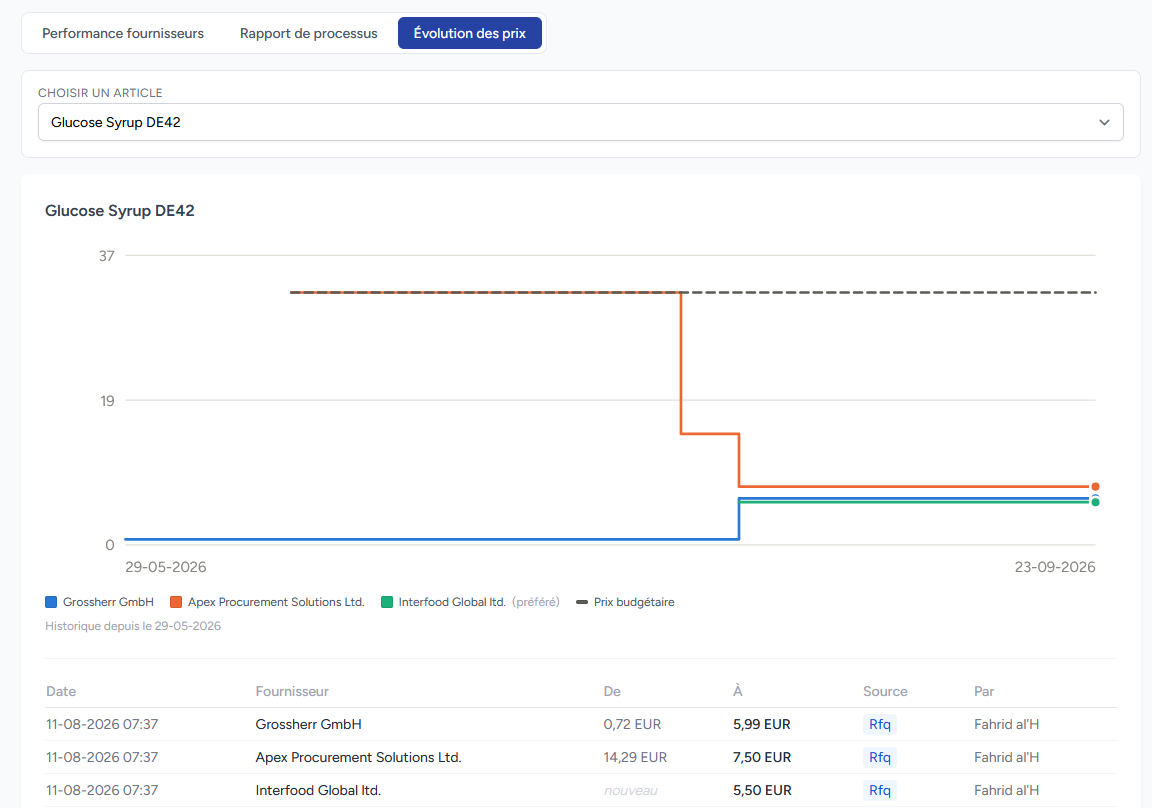Viewport: 1152px width, 808px height.
Task: Switch to Rapport de processus tab
Action: (309, 33)
